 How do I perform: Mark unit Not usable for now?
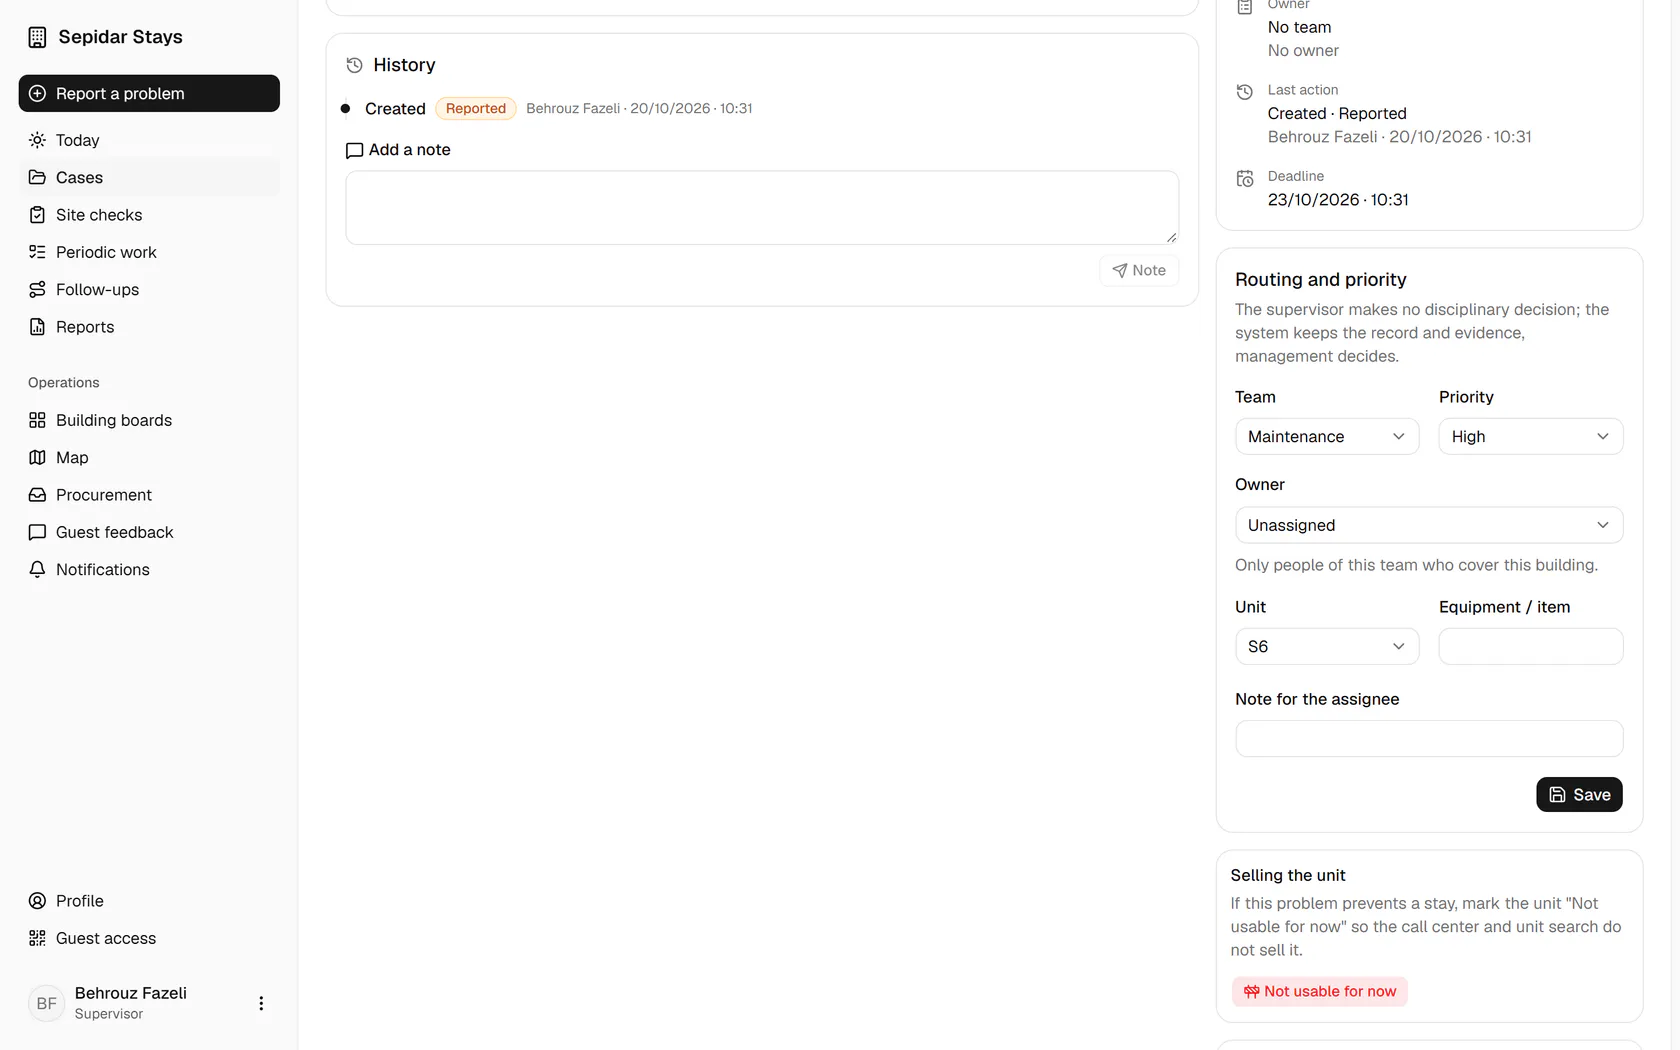click(1319, 991)
